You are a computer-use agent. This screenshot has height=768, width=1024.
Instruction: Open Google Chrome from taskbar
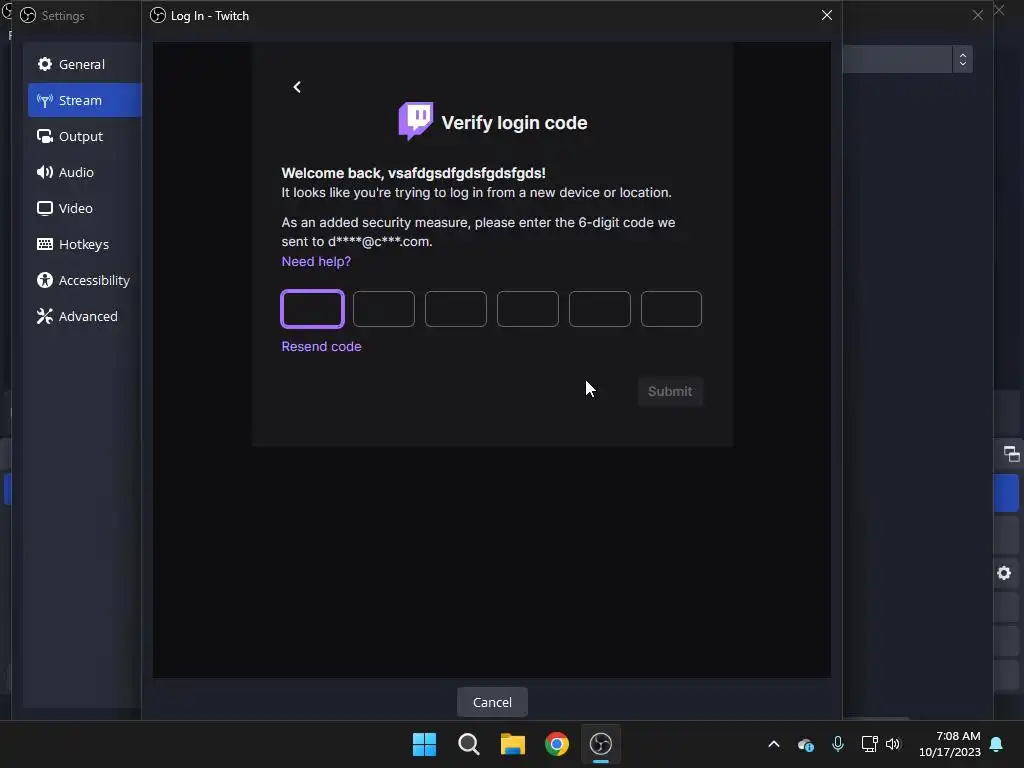(556, 744)
